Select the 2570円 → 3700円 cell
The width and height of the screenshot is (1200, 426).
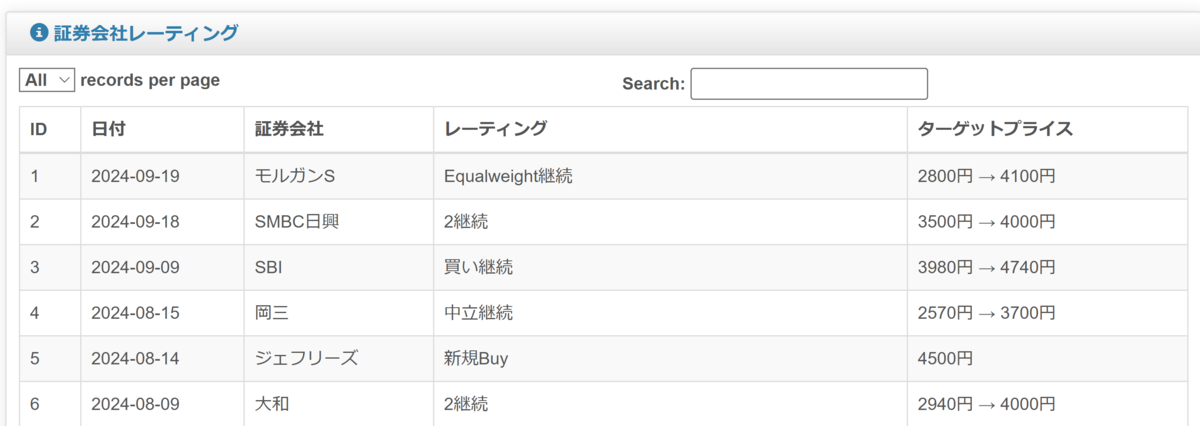[x=1048, y=313]
